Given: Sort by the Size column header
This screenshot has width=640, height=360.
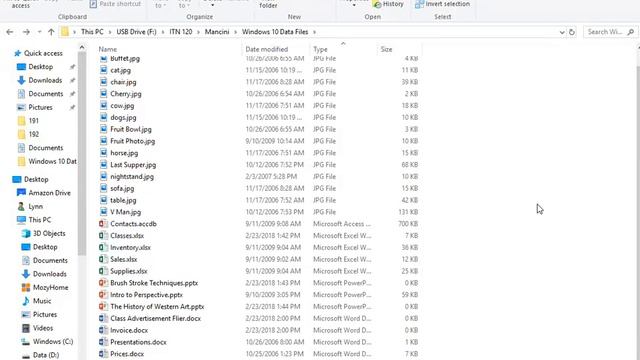Looking at the screenshot, I should click(387, 49).
